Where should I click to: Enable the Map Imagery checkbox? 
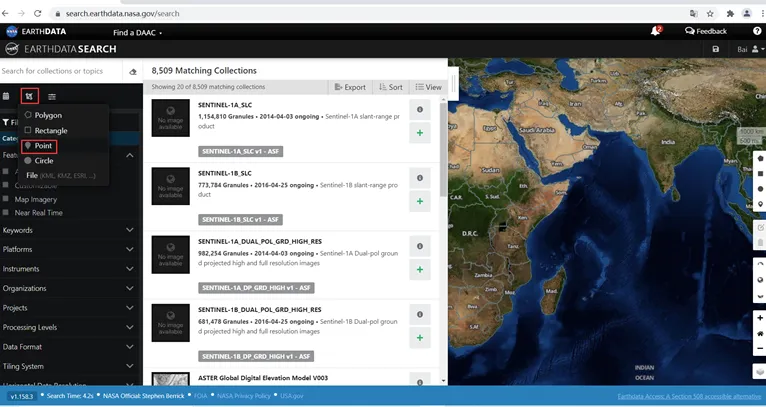[6, 199]
